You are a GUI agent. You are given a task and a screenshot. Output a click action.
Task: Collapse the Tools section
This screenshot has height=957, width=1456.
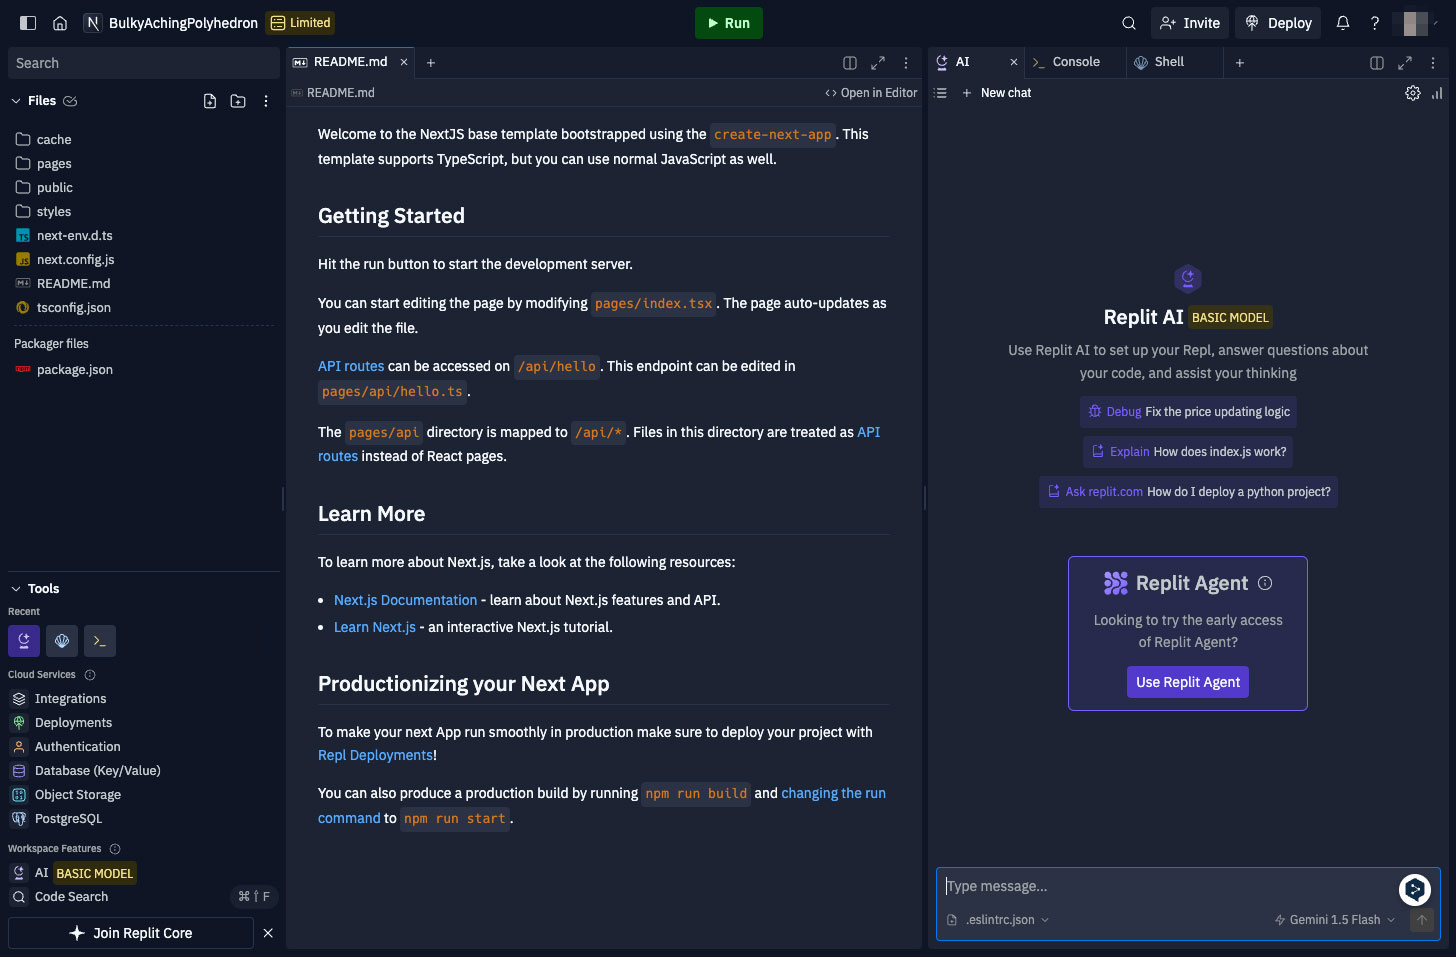(16, 589)
